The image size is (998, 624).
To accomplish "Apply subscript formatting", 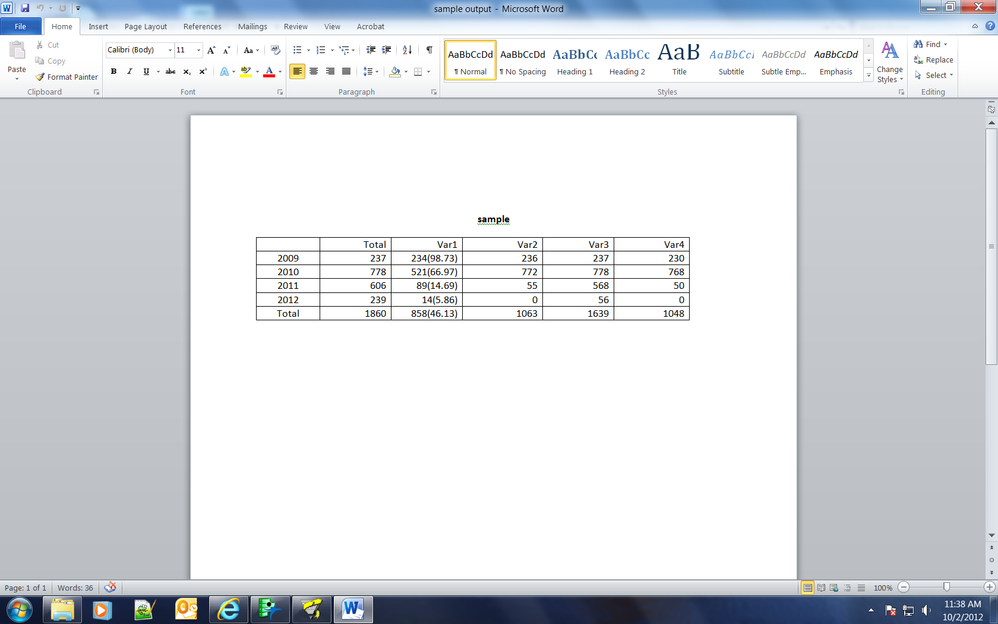I will click(x=186, y=72).
